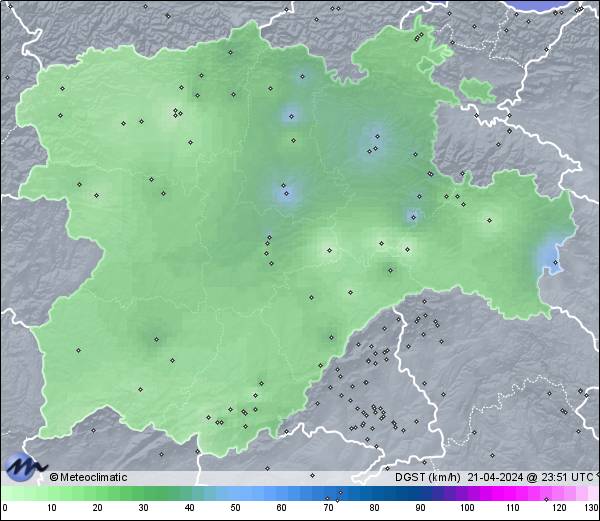
Task: Click the 80 label on the scale
Action: (x=374, y=508)
